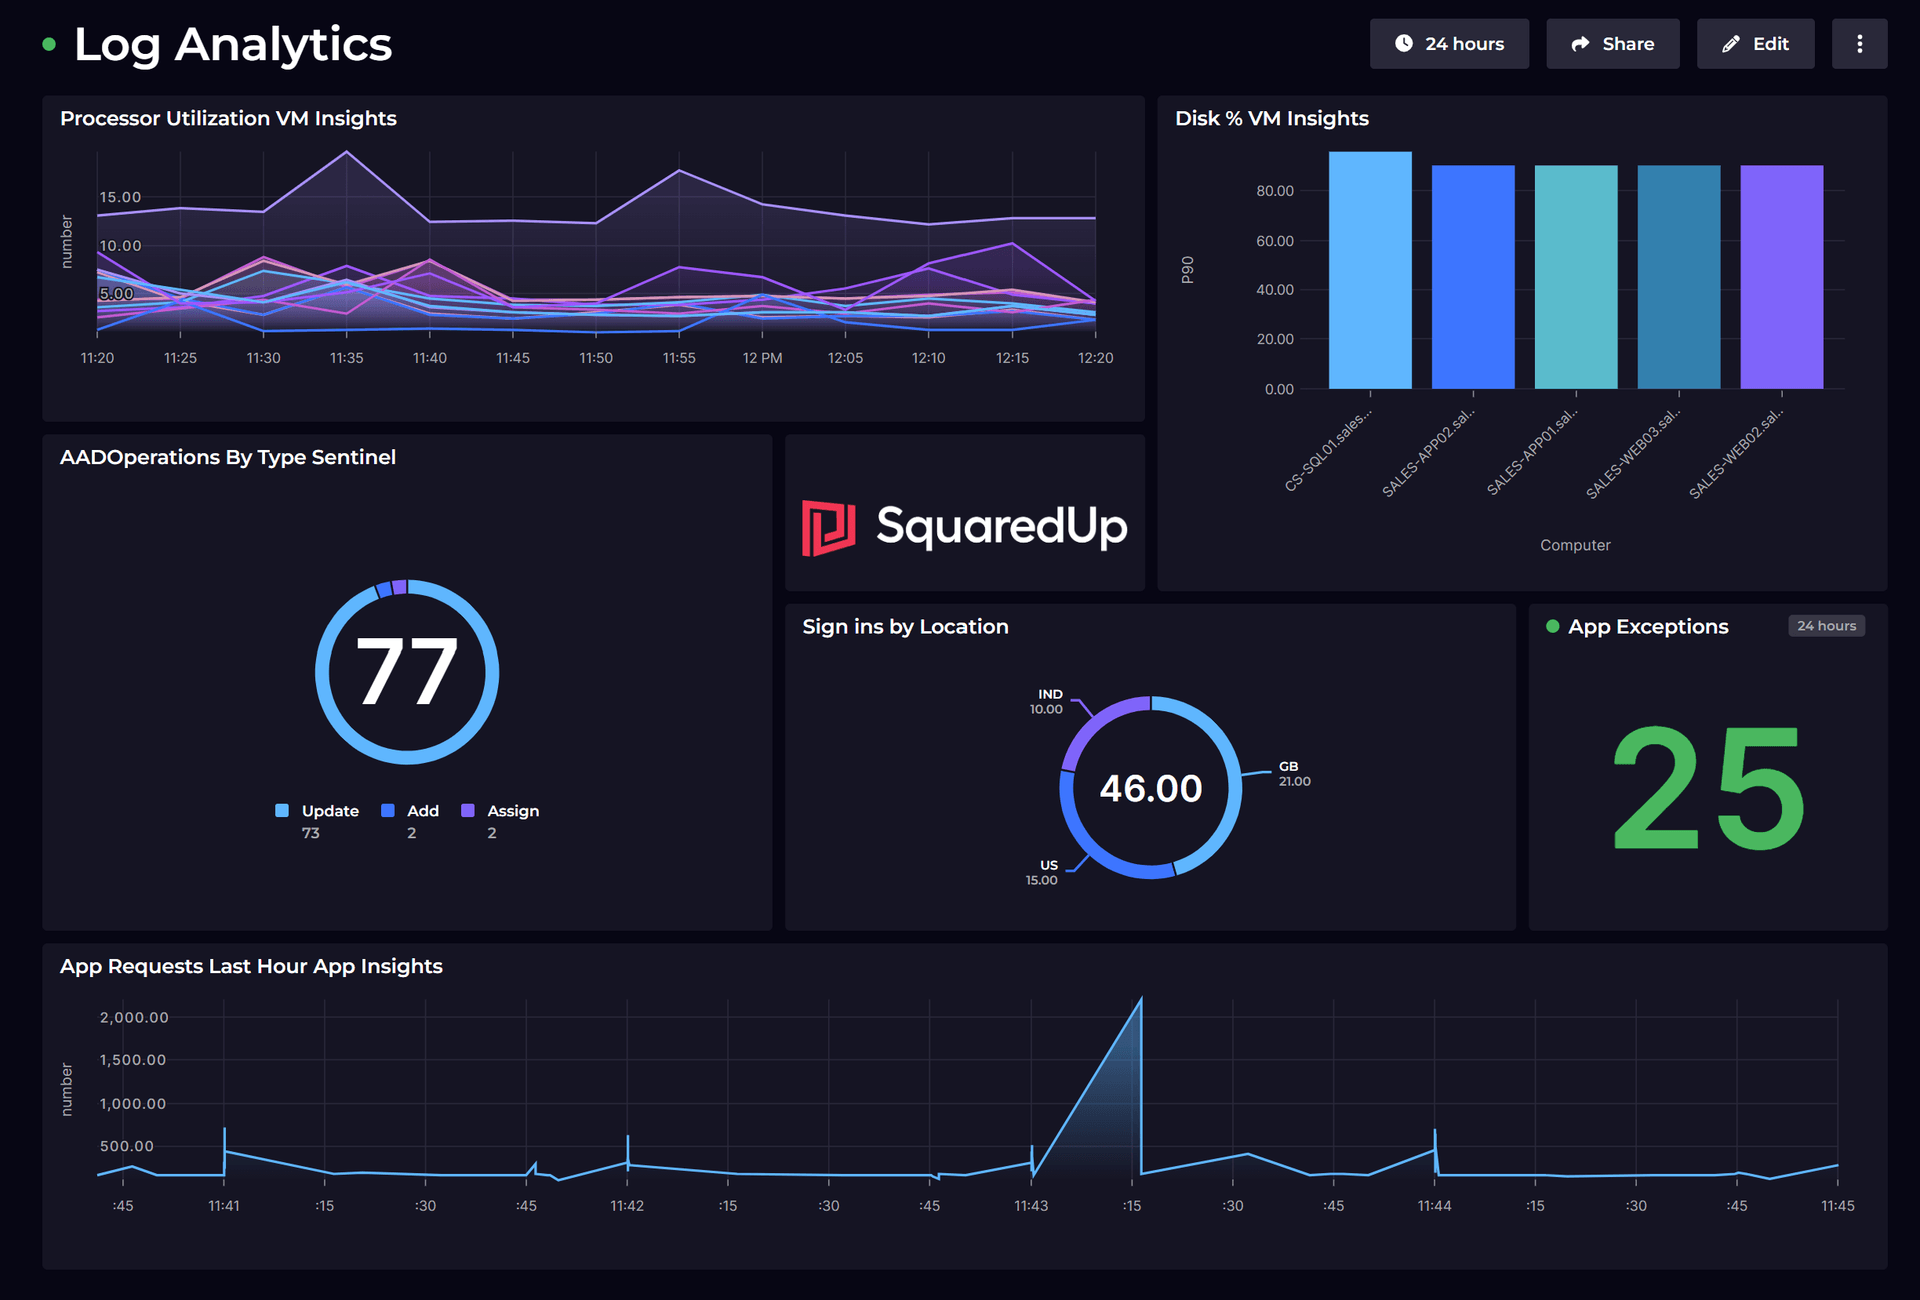1920x1300 pixels.
Task: Toggle the Assign legend item
Action: pyautogui.click(x=512, y=811)
